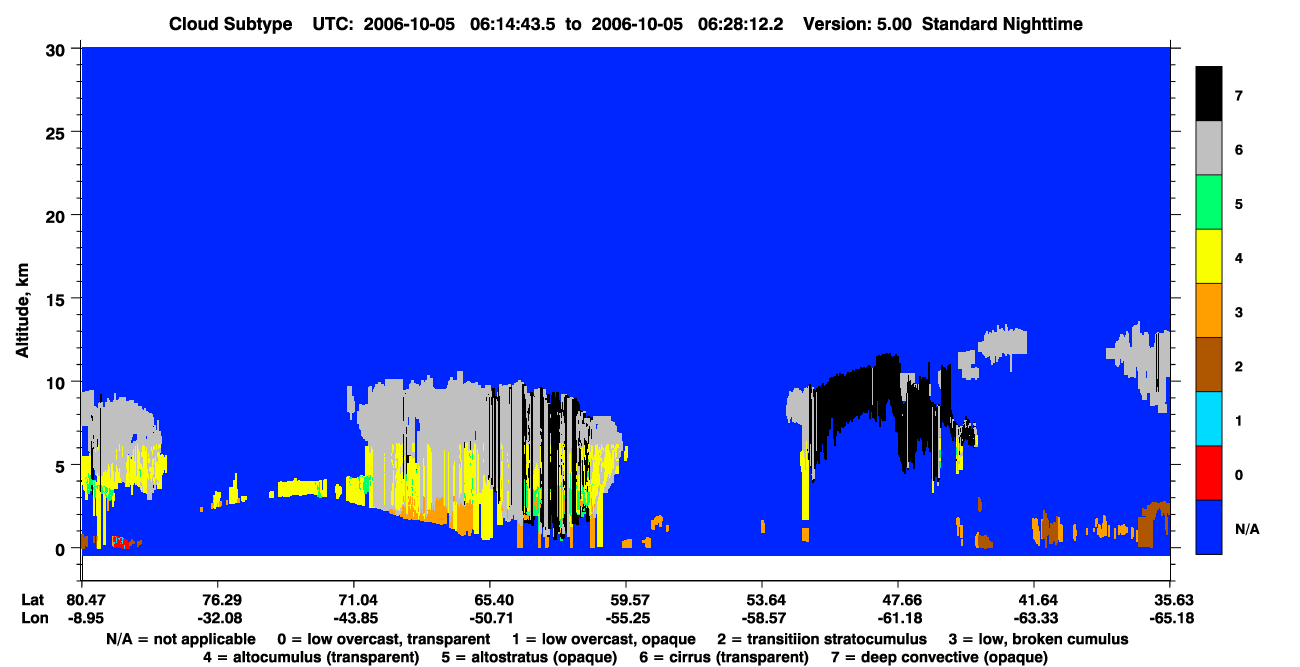Click legend text '7 = deep convective (opaque)'
Image resolution: width=1300 pixels, height=667 pixels.
[939, 657]
